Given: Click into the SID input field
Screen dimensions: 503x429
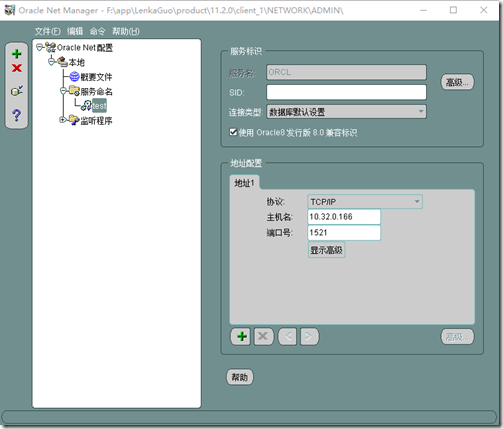Looking at the screenshot, I should 346,92.
